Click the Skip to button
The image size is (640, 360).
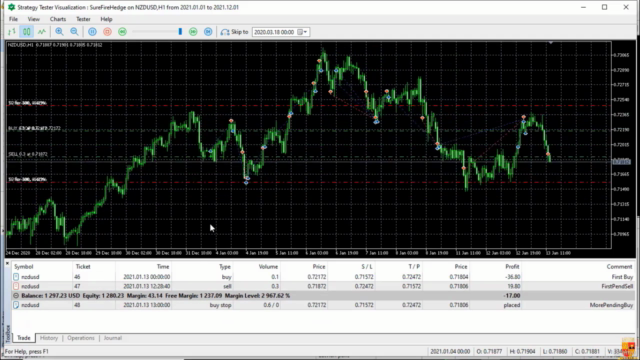tap(234, 32)
